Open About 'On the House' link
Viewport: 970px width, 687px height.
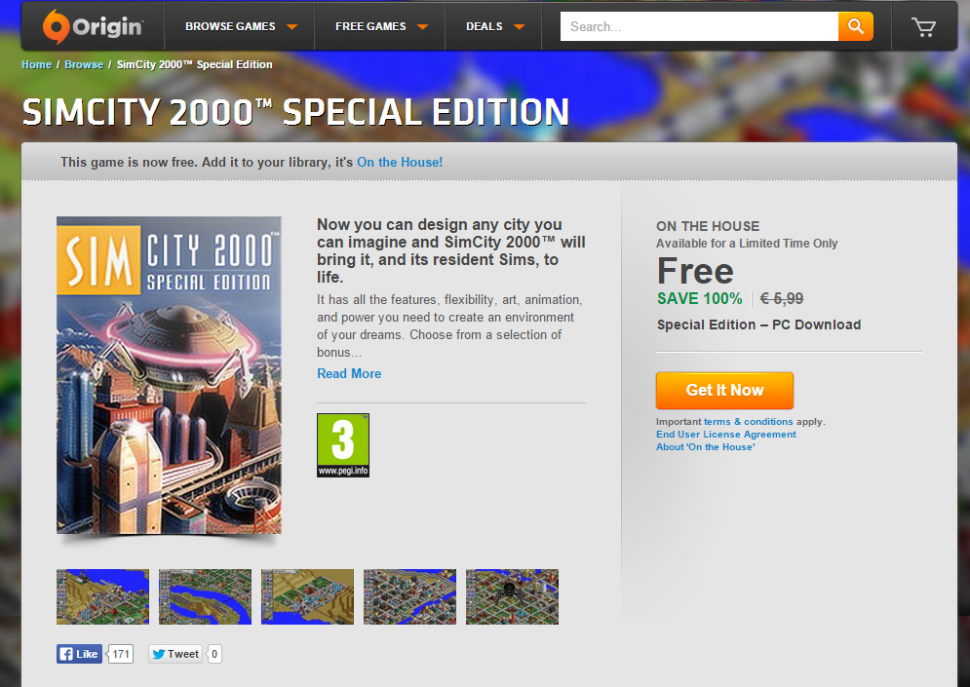[x=705, y=447]
